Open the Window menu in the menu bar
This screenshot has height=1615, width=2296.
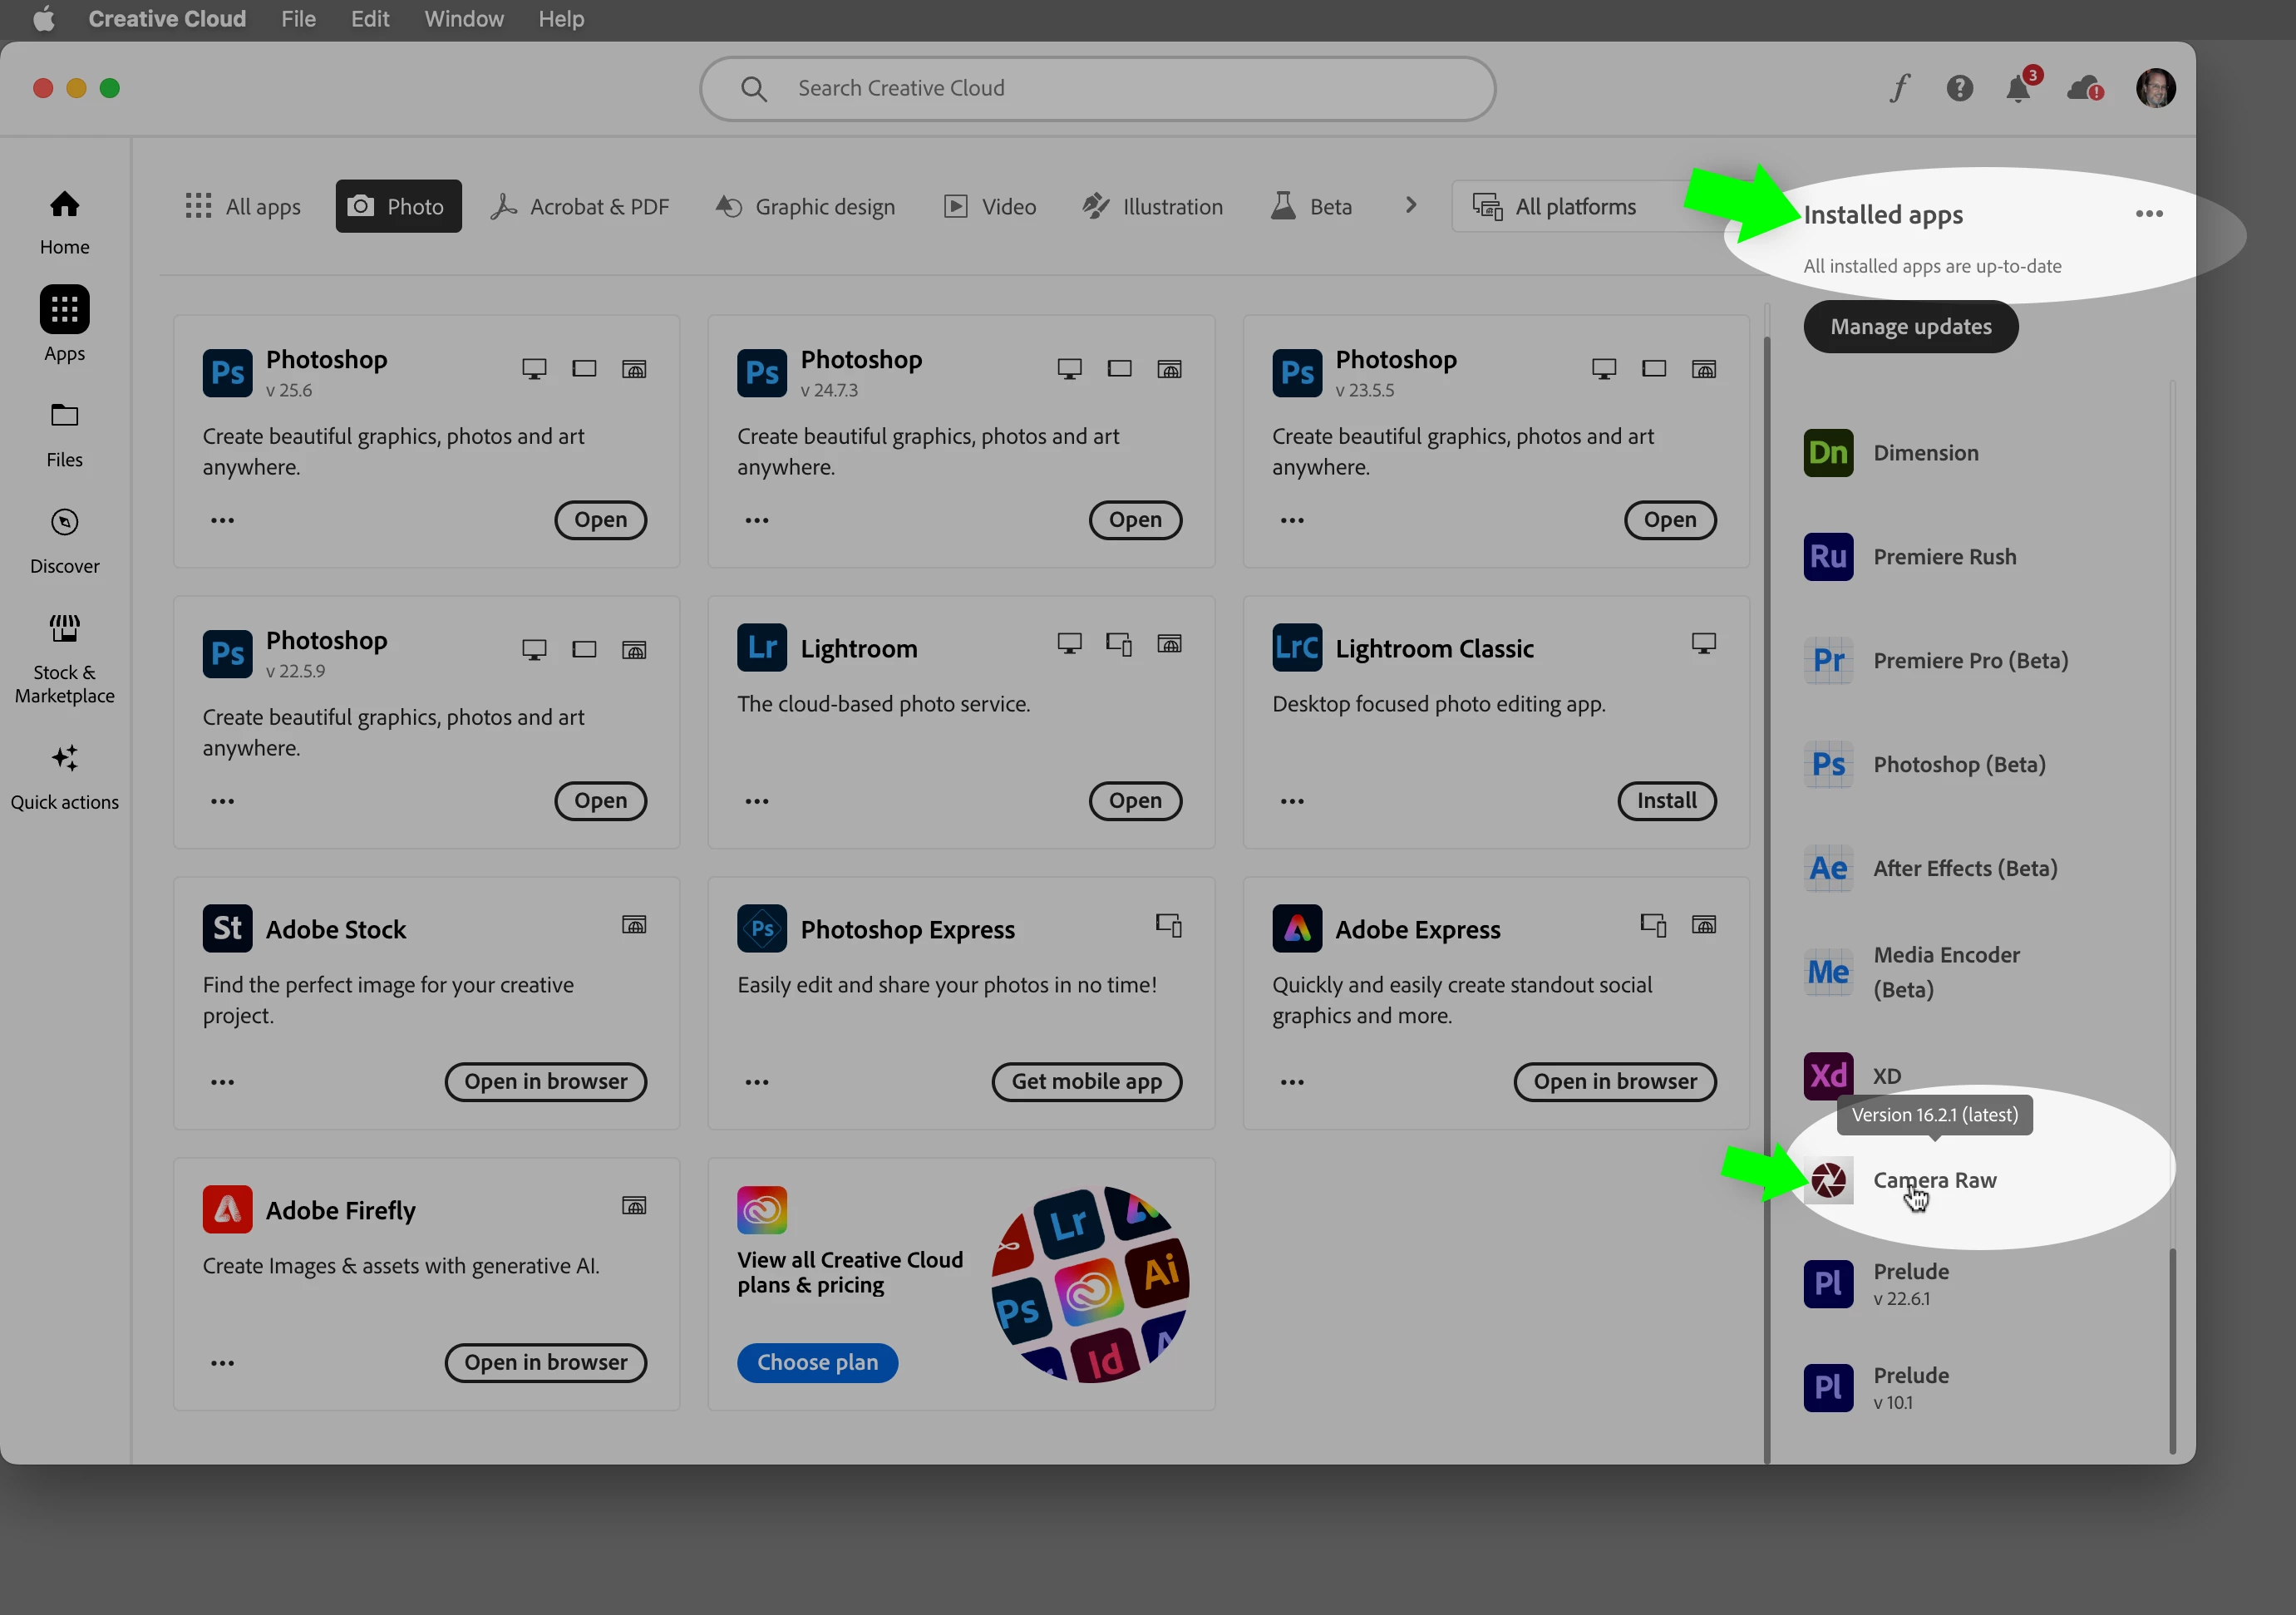point(464,19)
